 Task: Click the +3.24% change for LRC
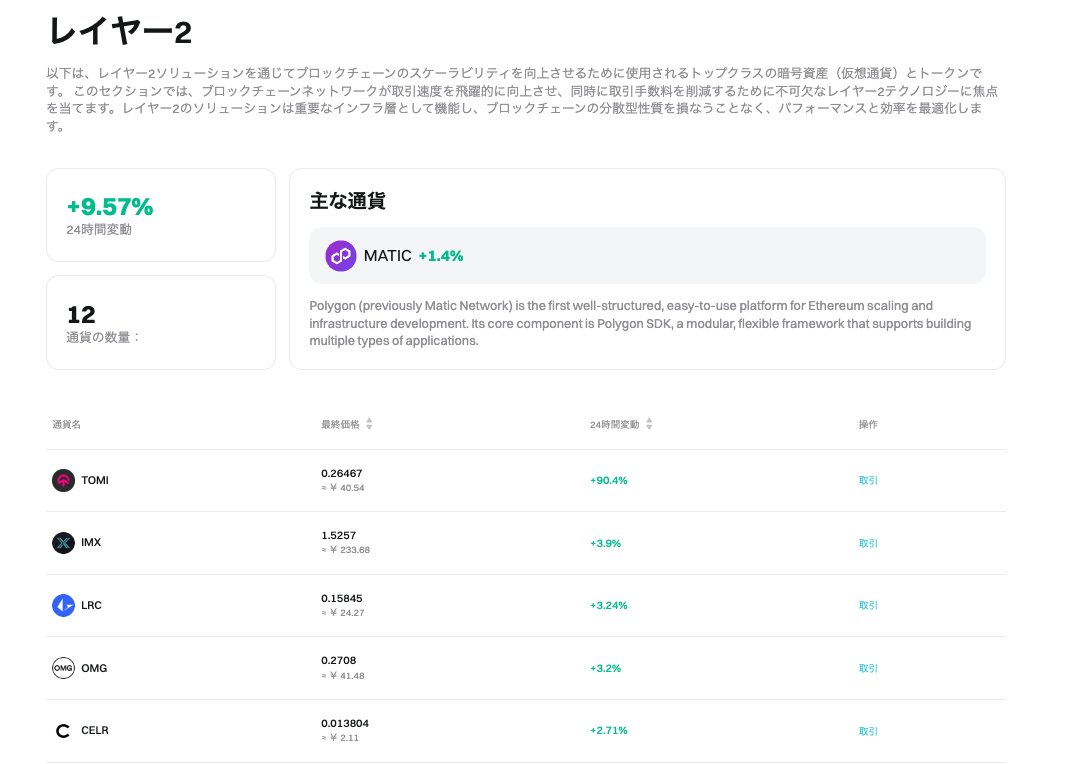608,605
